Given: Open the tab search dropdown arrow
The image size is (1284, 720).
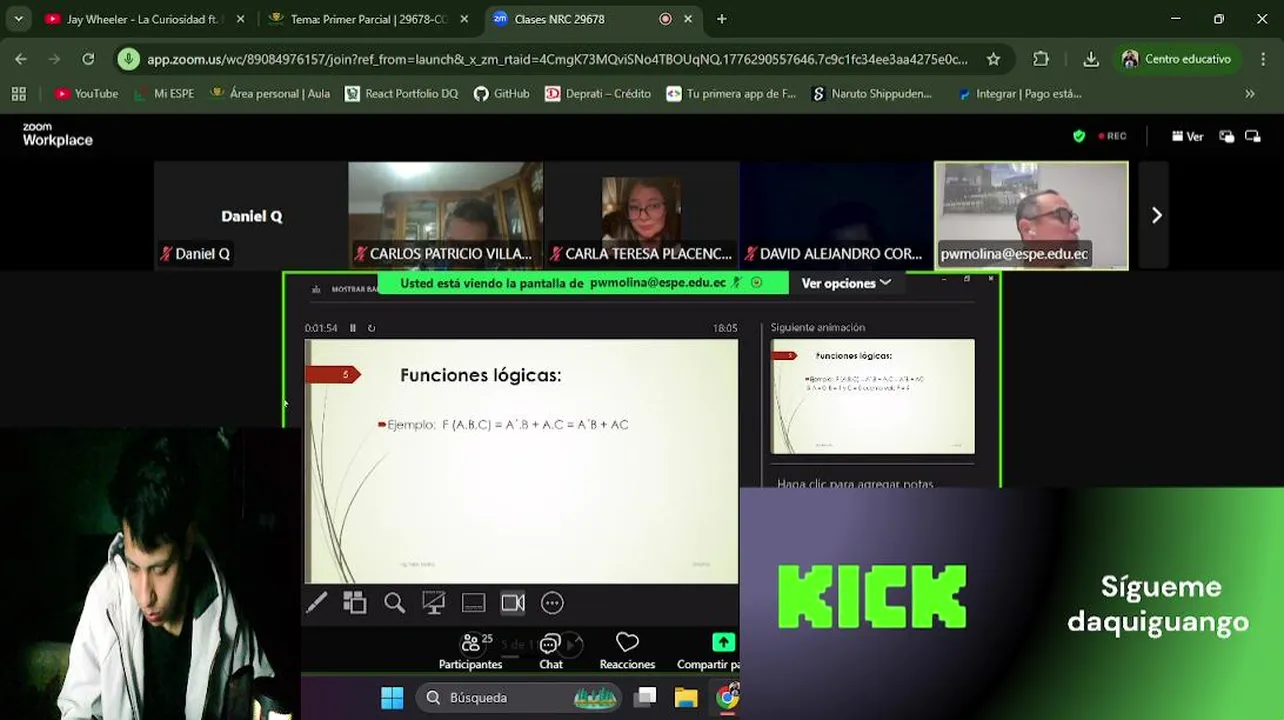Looking at the screenshot, I should click(x=18, y=19).
